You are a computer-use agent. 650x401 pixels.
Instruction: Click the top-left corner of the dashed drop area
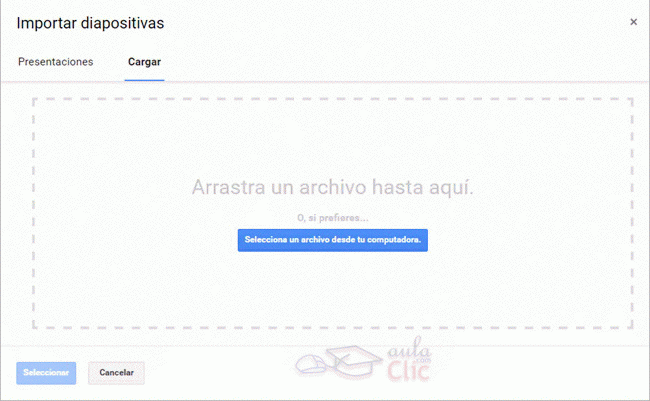click(34, 99)
